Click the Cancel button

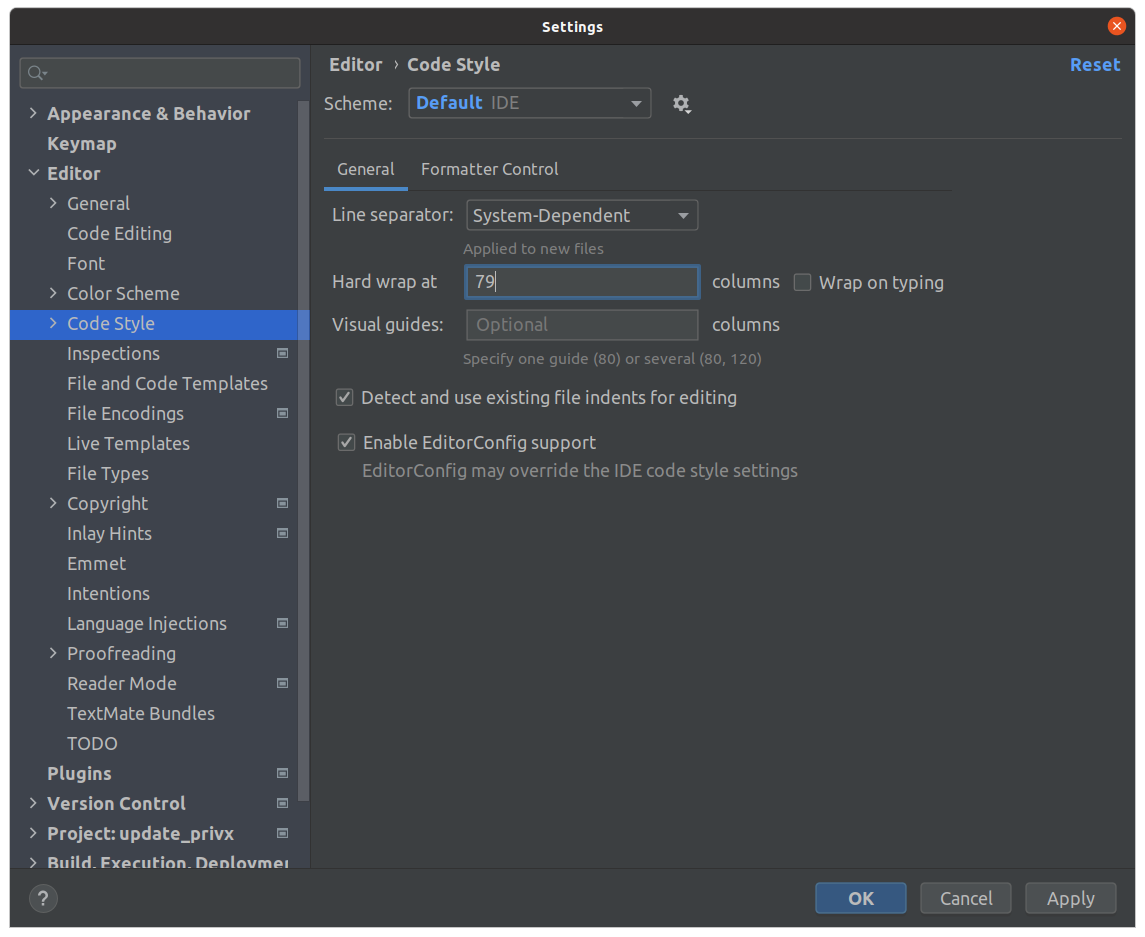[x=965, y=898]
